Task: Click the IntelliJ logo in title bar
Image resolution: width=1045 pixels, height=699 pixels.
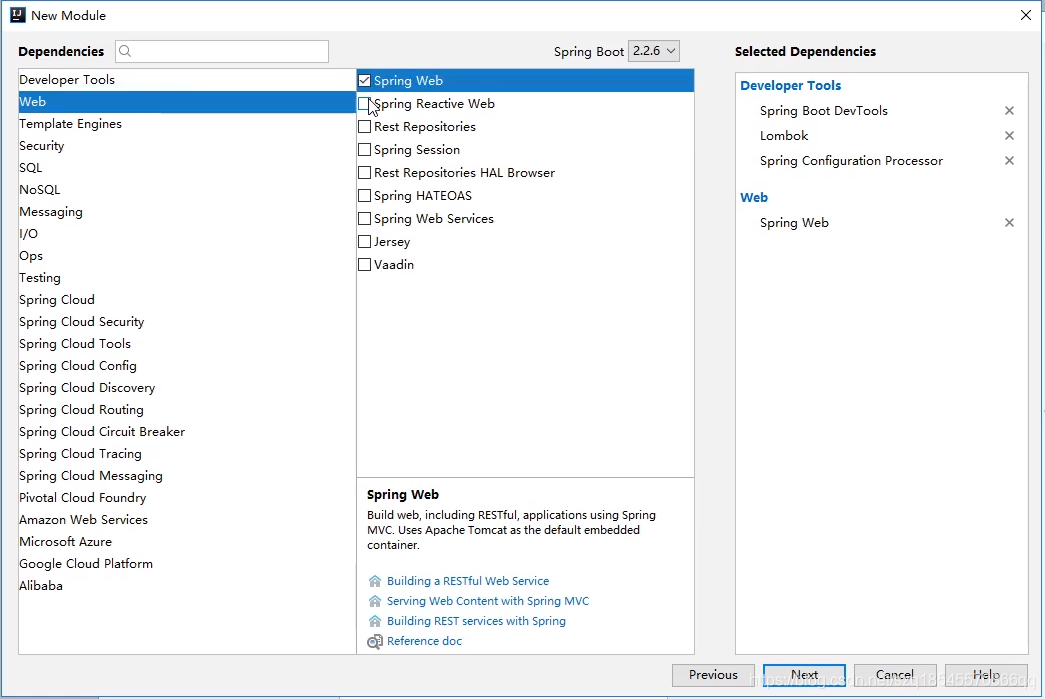Action: (x=17, y=15)
